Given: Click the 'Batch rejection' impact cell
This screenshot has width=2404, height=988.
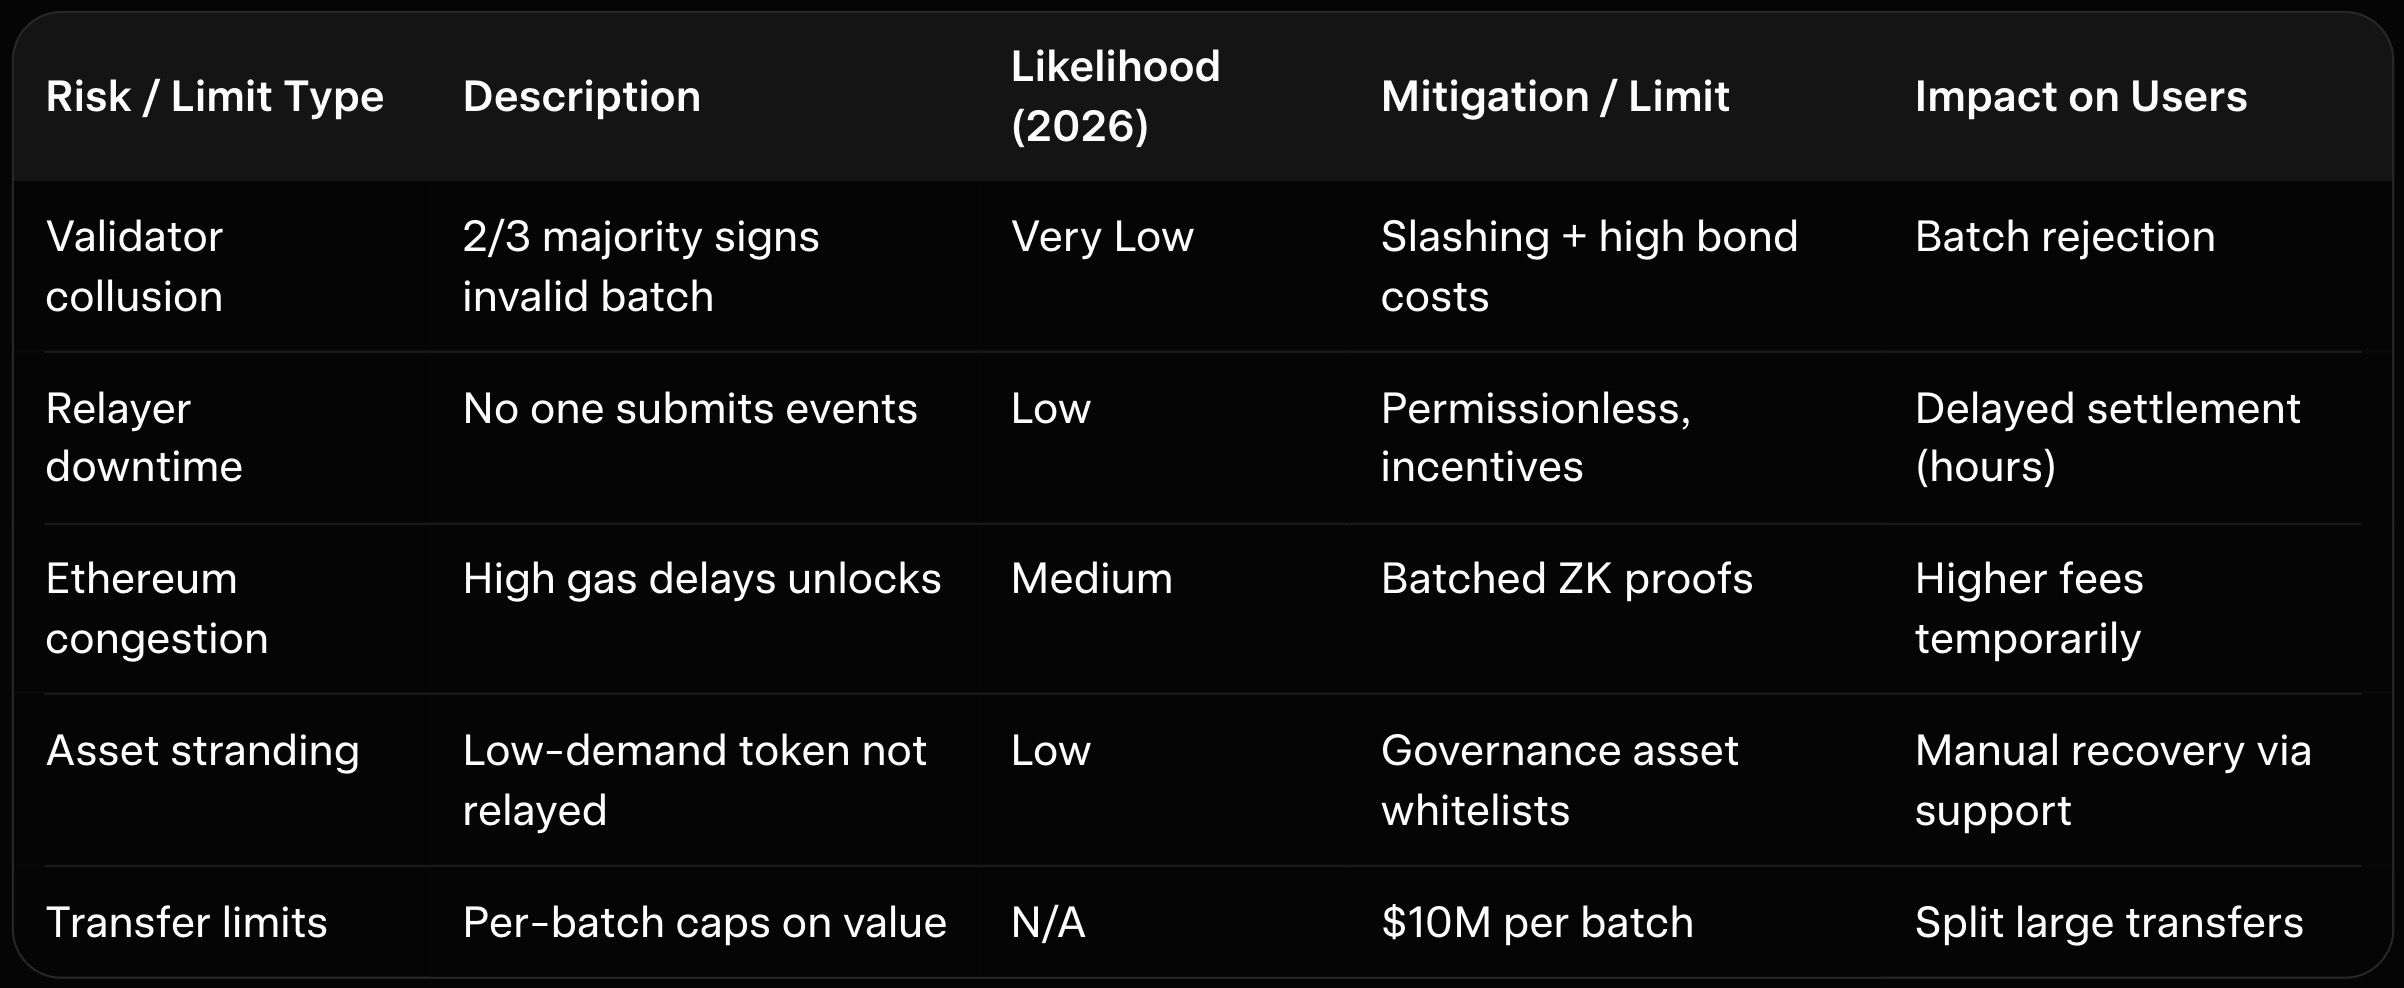Looking at the screenshot, I should [2064, 237].
